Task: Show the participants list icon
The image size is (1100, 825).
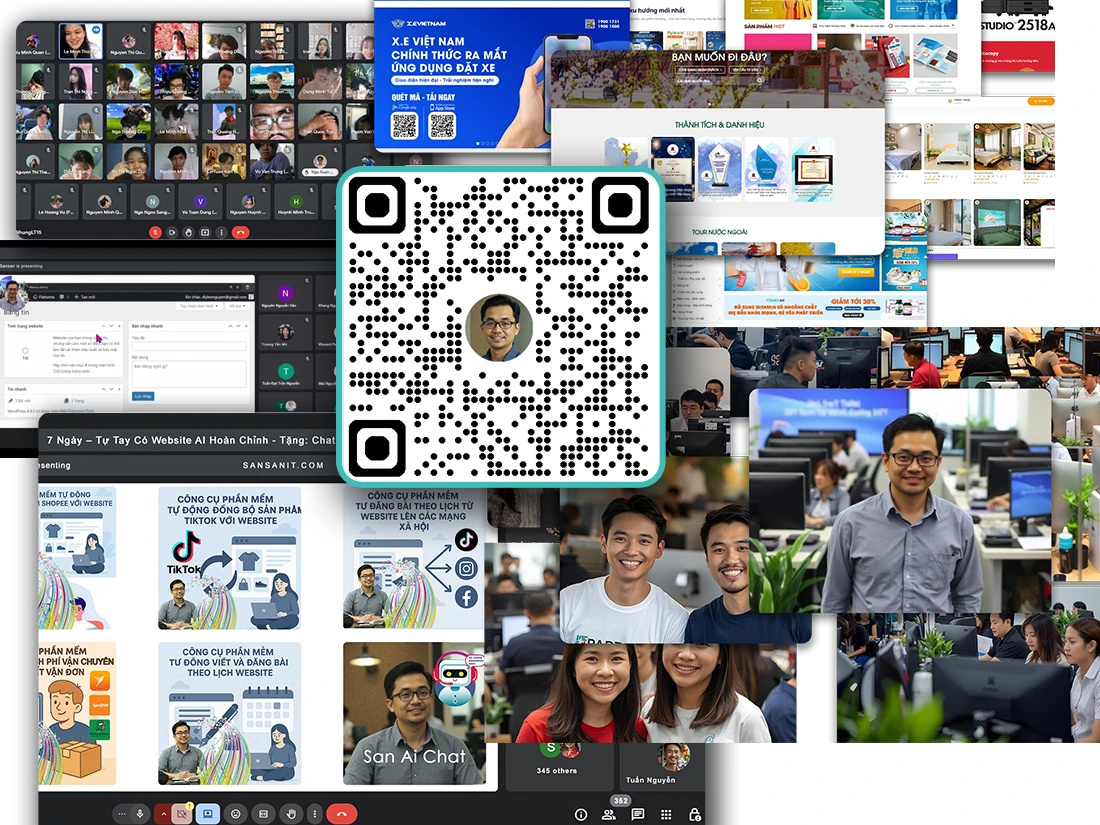Action: coord(609,813)
